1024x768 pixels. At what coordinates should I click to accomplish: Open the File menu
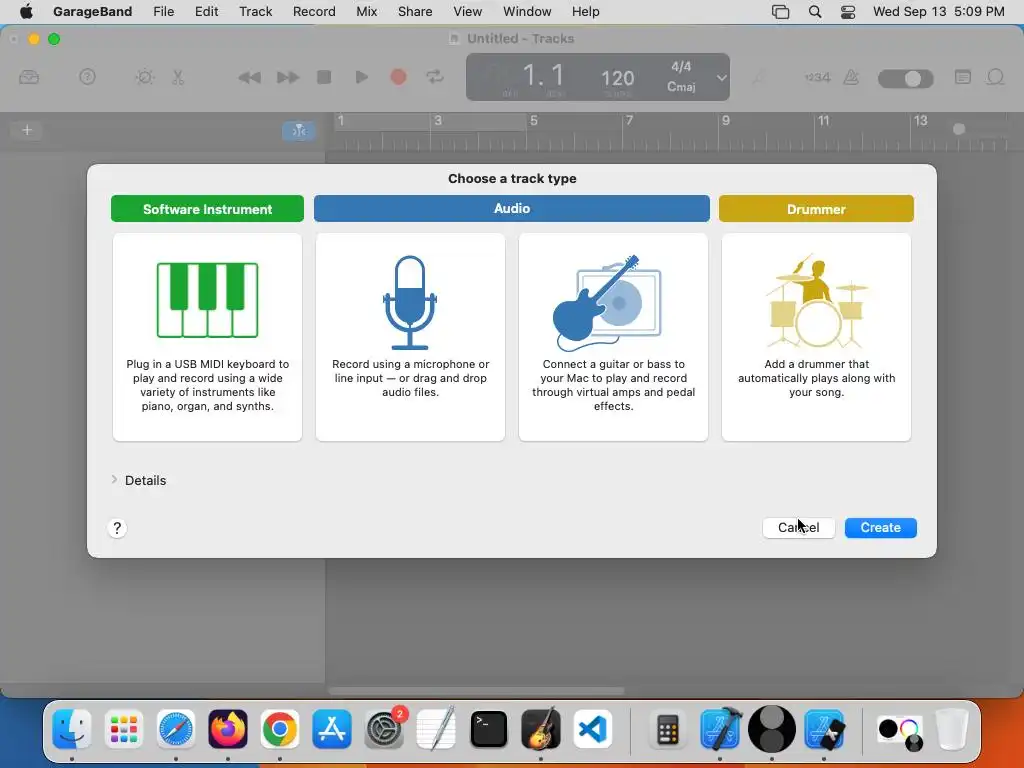coord(163,12)
